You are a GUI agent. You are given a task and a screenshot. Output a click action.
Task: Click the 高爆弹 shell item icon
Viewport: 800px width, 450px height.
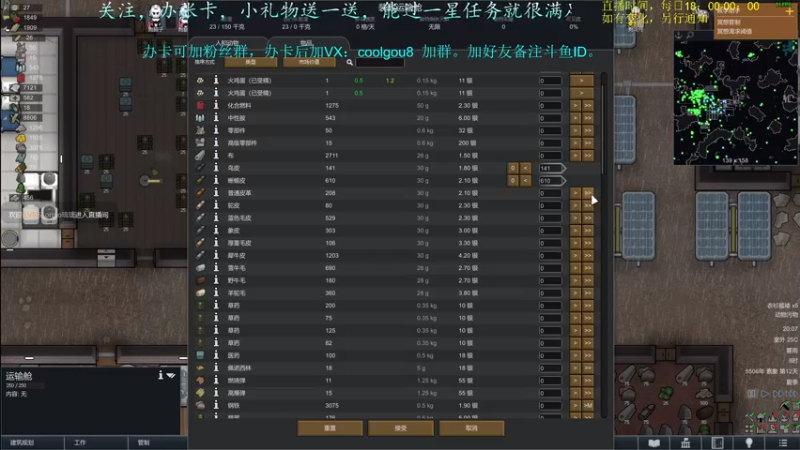tap(201, 393)
